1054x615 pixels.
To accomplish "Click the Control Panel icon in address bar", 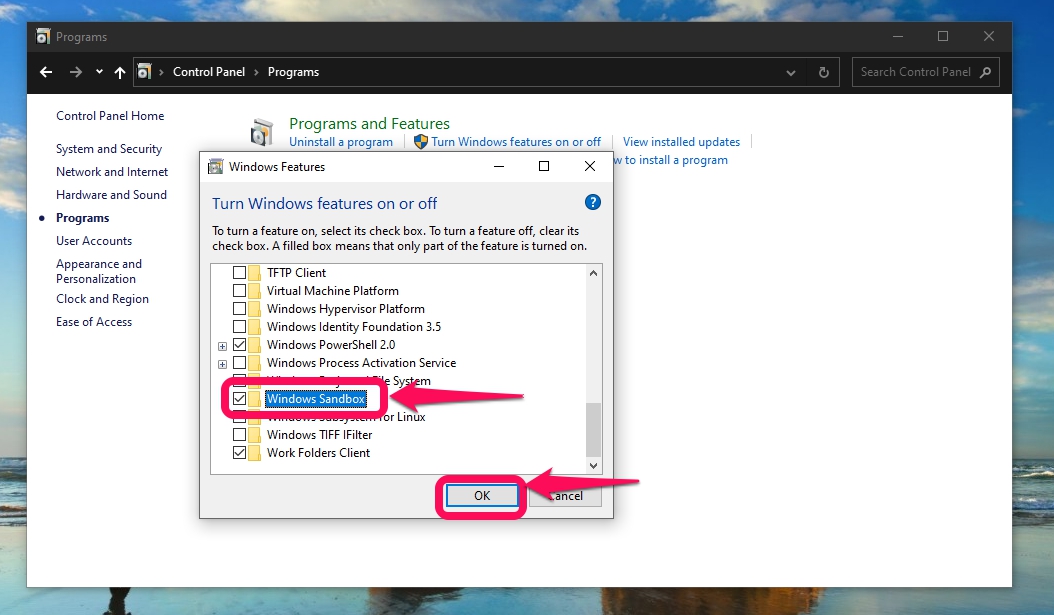I will [144, 72].
